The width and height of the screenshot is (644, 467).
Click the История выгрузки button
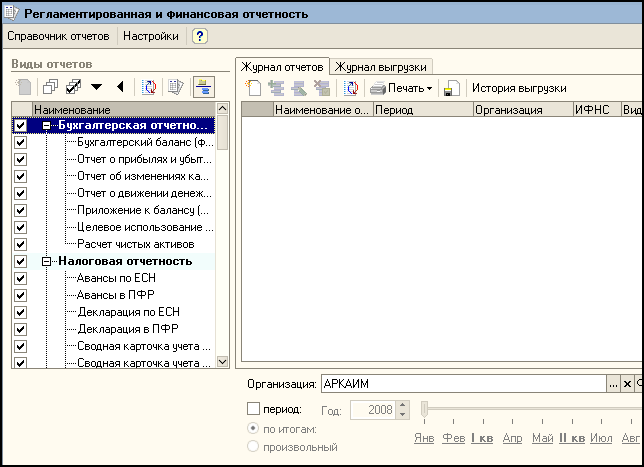519,88
